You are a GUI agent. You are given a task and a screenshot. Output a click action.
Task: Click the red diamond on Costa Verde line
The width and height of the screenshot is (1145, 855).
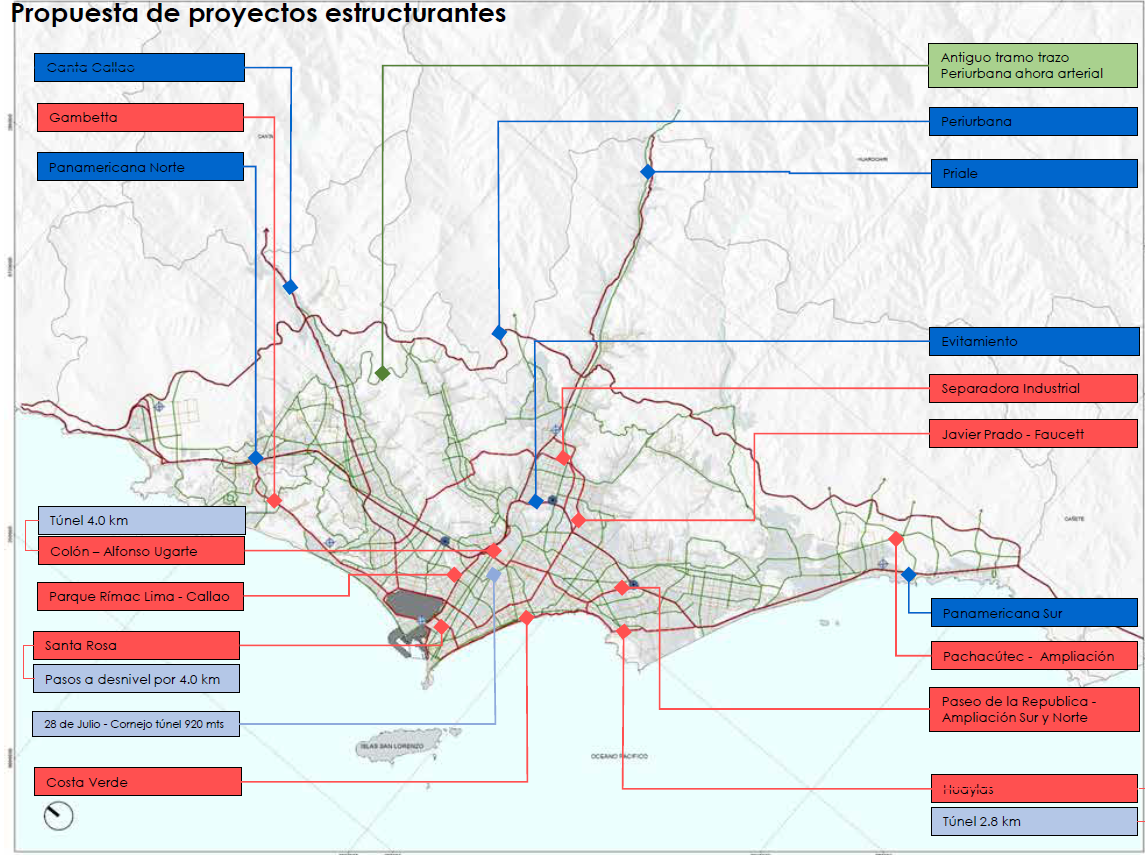527,618
